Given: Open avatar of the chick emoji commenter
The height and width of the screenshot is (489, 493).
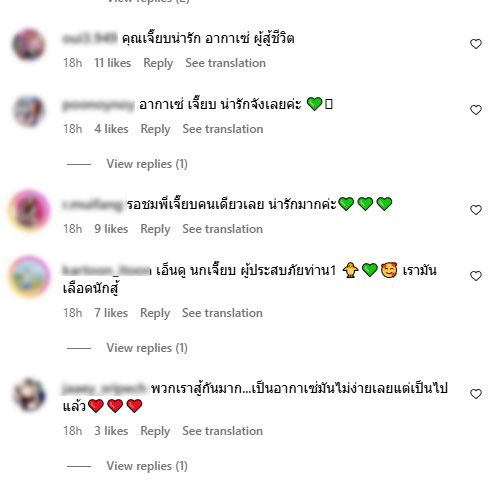Looking at the screenshot, I should click(29, 276).
